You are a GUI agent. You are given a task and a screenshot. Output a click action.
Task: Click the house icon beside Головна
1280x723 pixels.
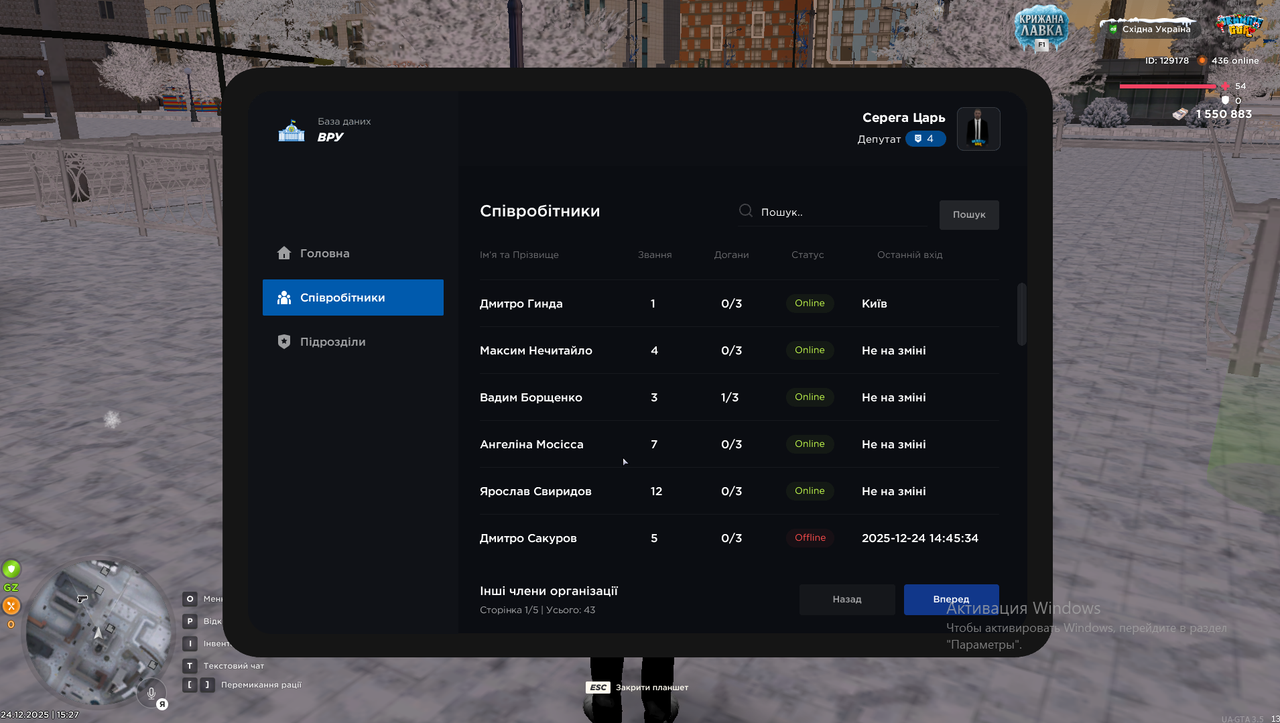[284, 253]
